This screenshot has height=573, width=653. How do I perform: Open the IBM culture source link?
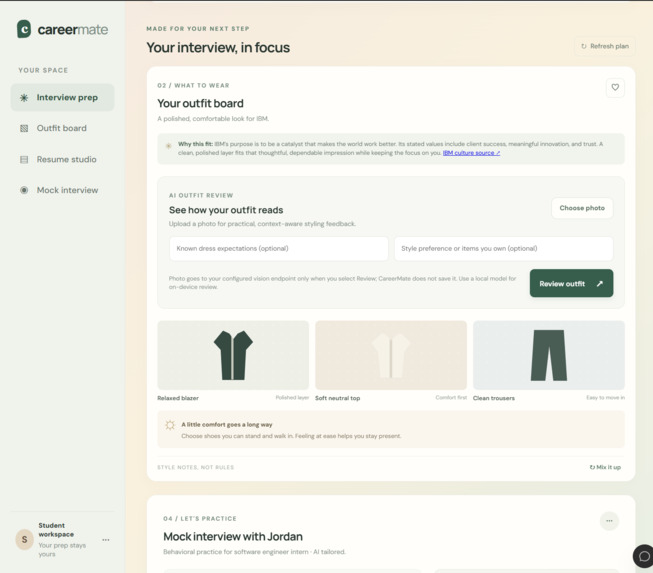point(471,153)
